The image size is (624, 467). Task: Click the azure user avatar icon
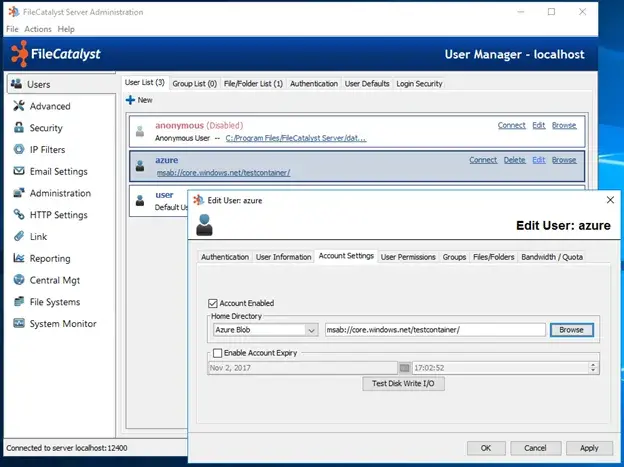point(140,166)
